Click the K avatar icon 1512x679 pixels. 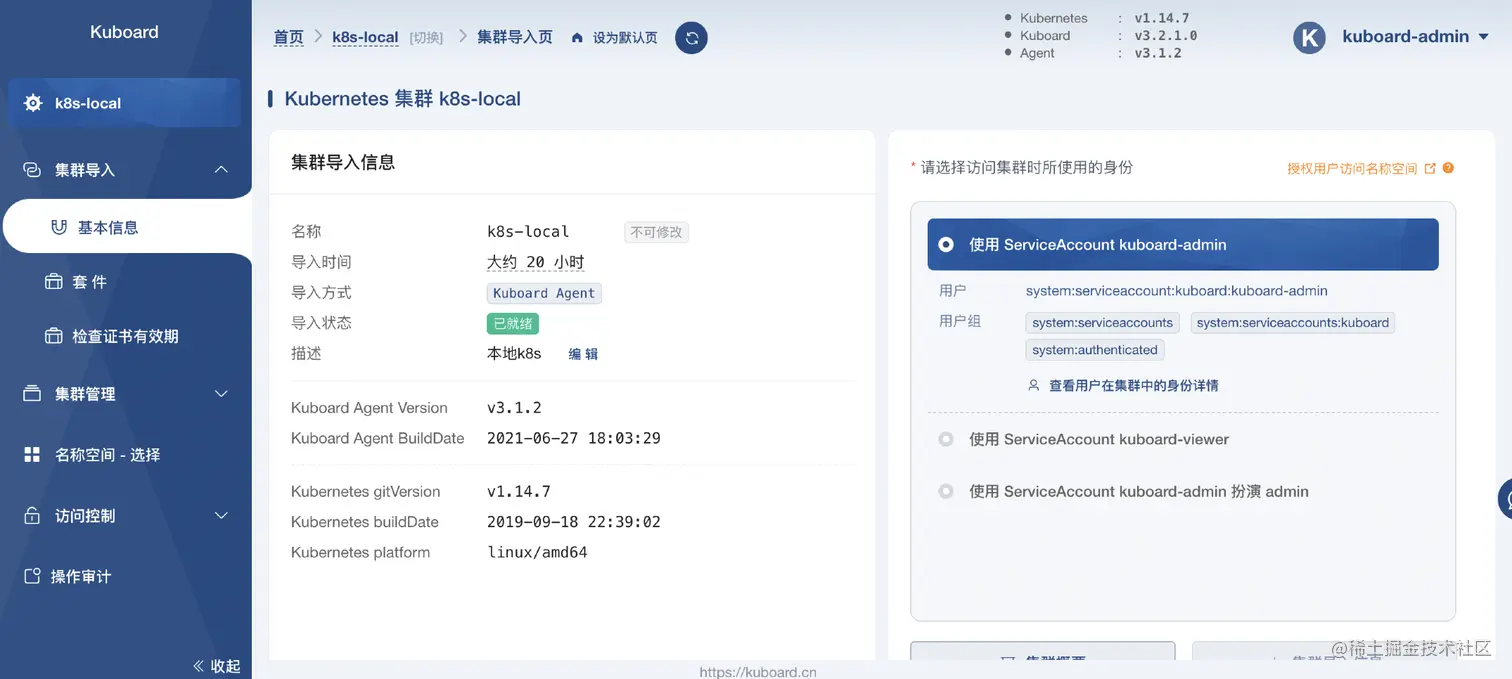(1309, 37)
